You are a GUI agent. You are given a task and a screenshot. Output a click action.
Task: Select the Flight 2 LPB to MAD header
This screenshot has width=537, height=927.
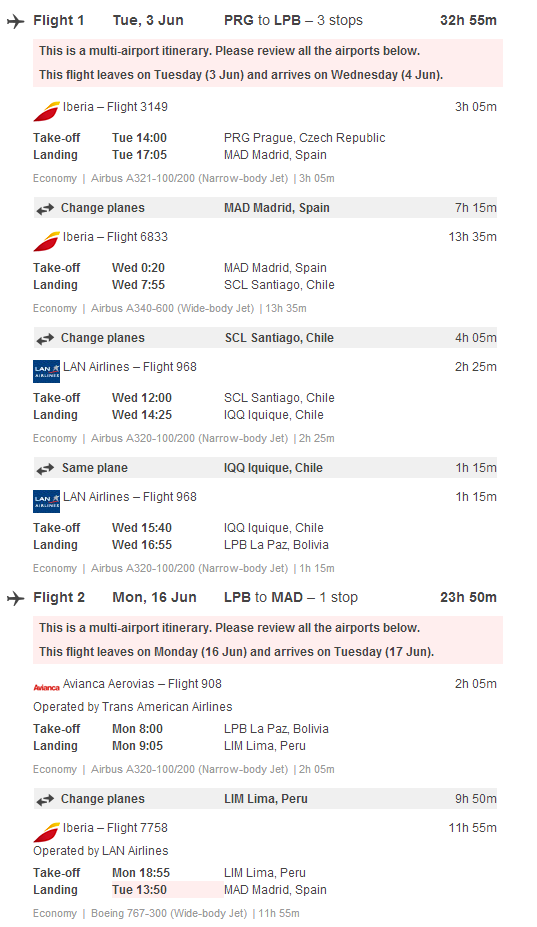[265, 598]
